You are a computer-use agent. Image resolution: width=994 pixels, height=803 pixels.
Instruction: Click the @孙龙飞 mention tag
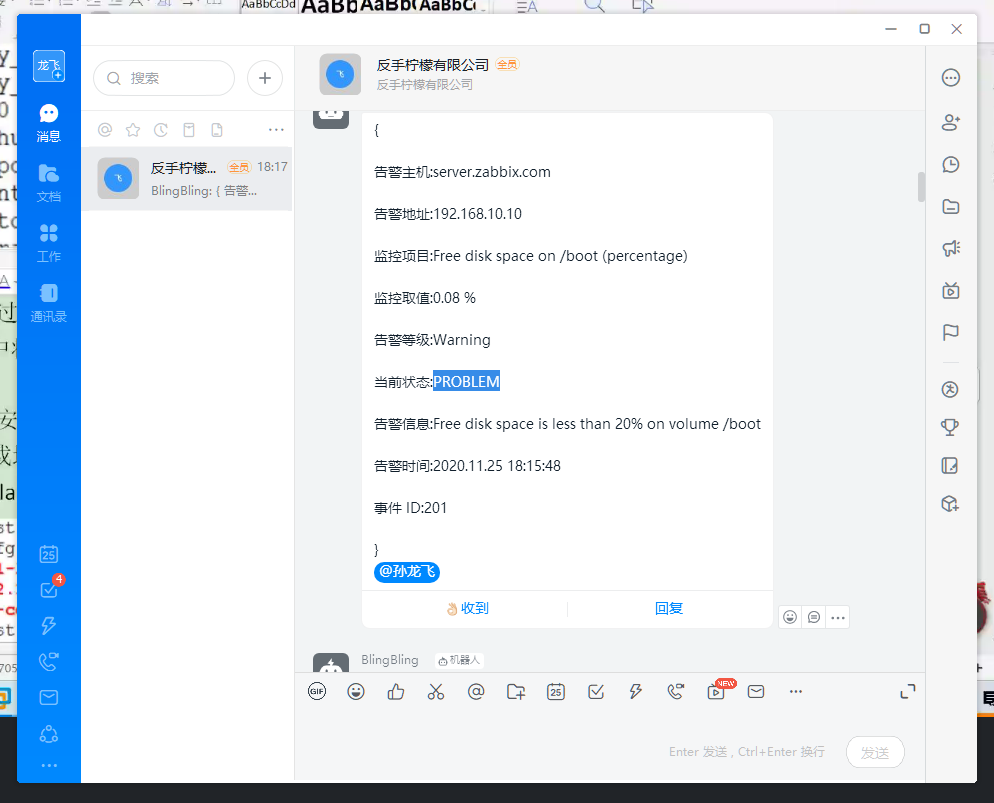tap(407, 572)
